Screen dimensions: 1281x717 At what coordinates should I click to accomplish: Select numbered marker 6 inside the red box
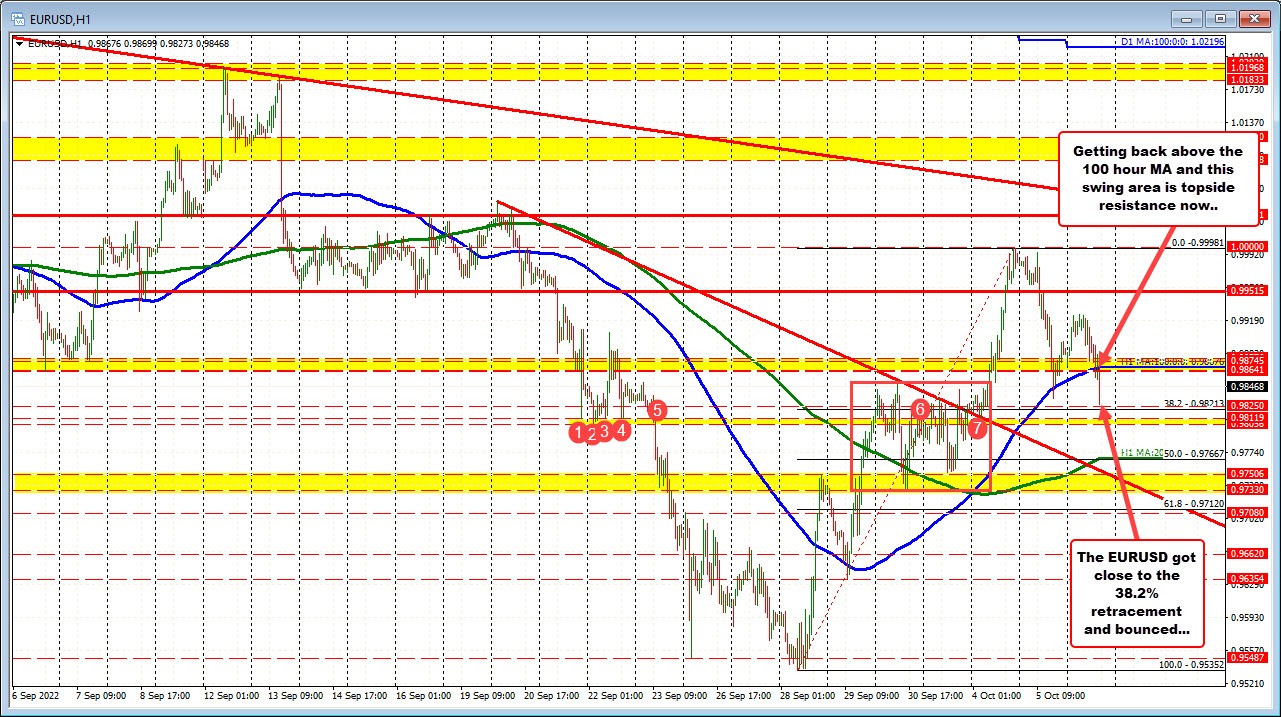coord(920,409)
